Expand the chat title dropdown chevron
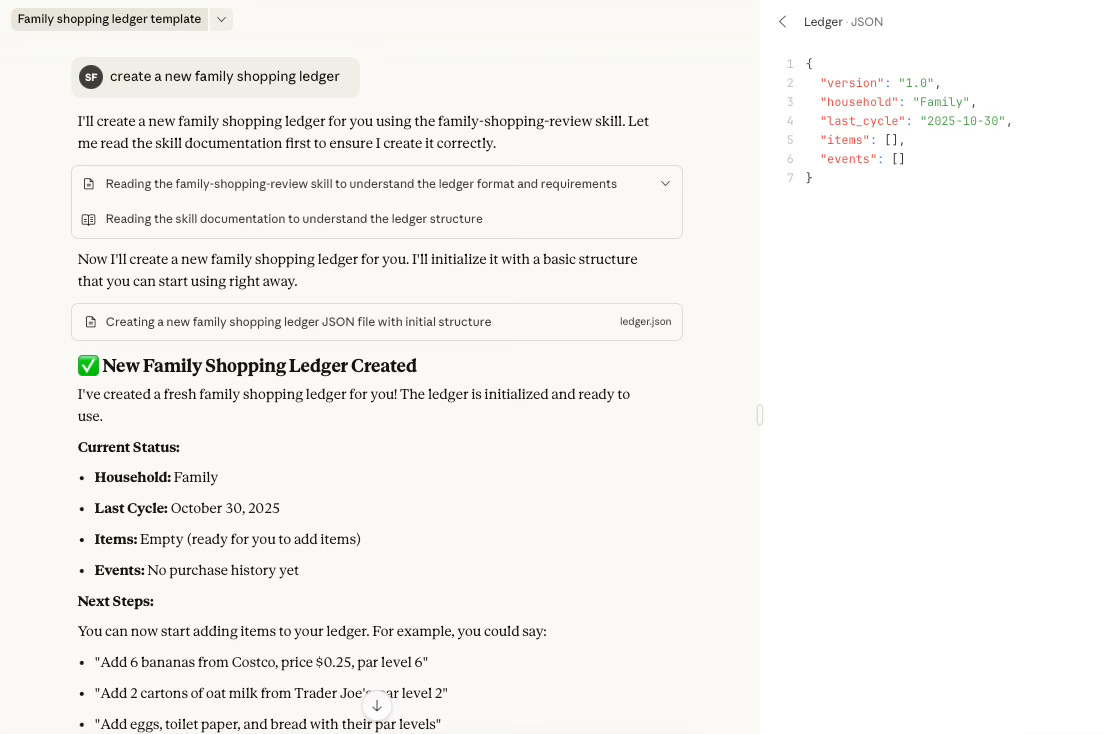 (x=222, y=19)
